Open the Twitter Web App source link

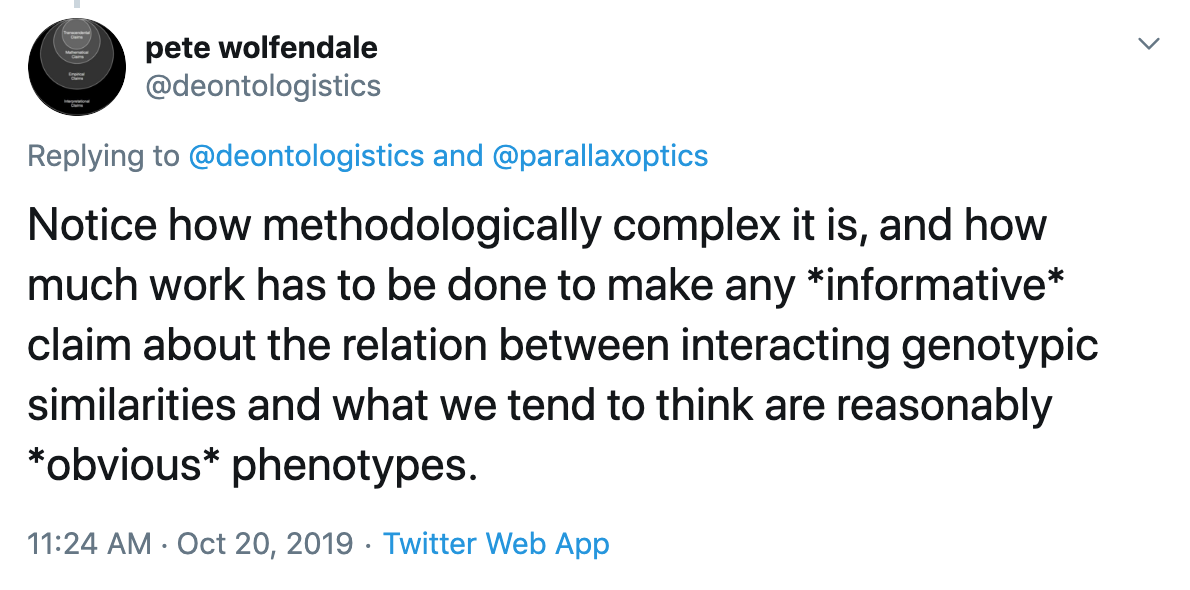coord(496,544)
